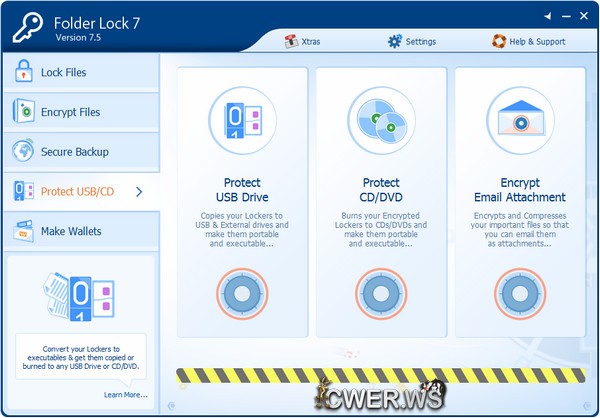Screen dimensions: 600x418
Task: Click the Folder Lock key logo icon
Action: pos(28,27)
